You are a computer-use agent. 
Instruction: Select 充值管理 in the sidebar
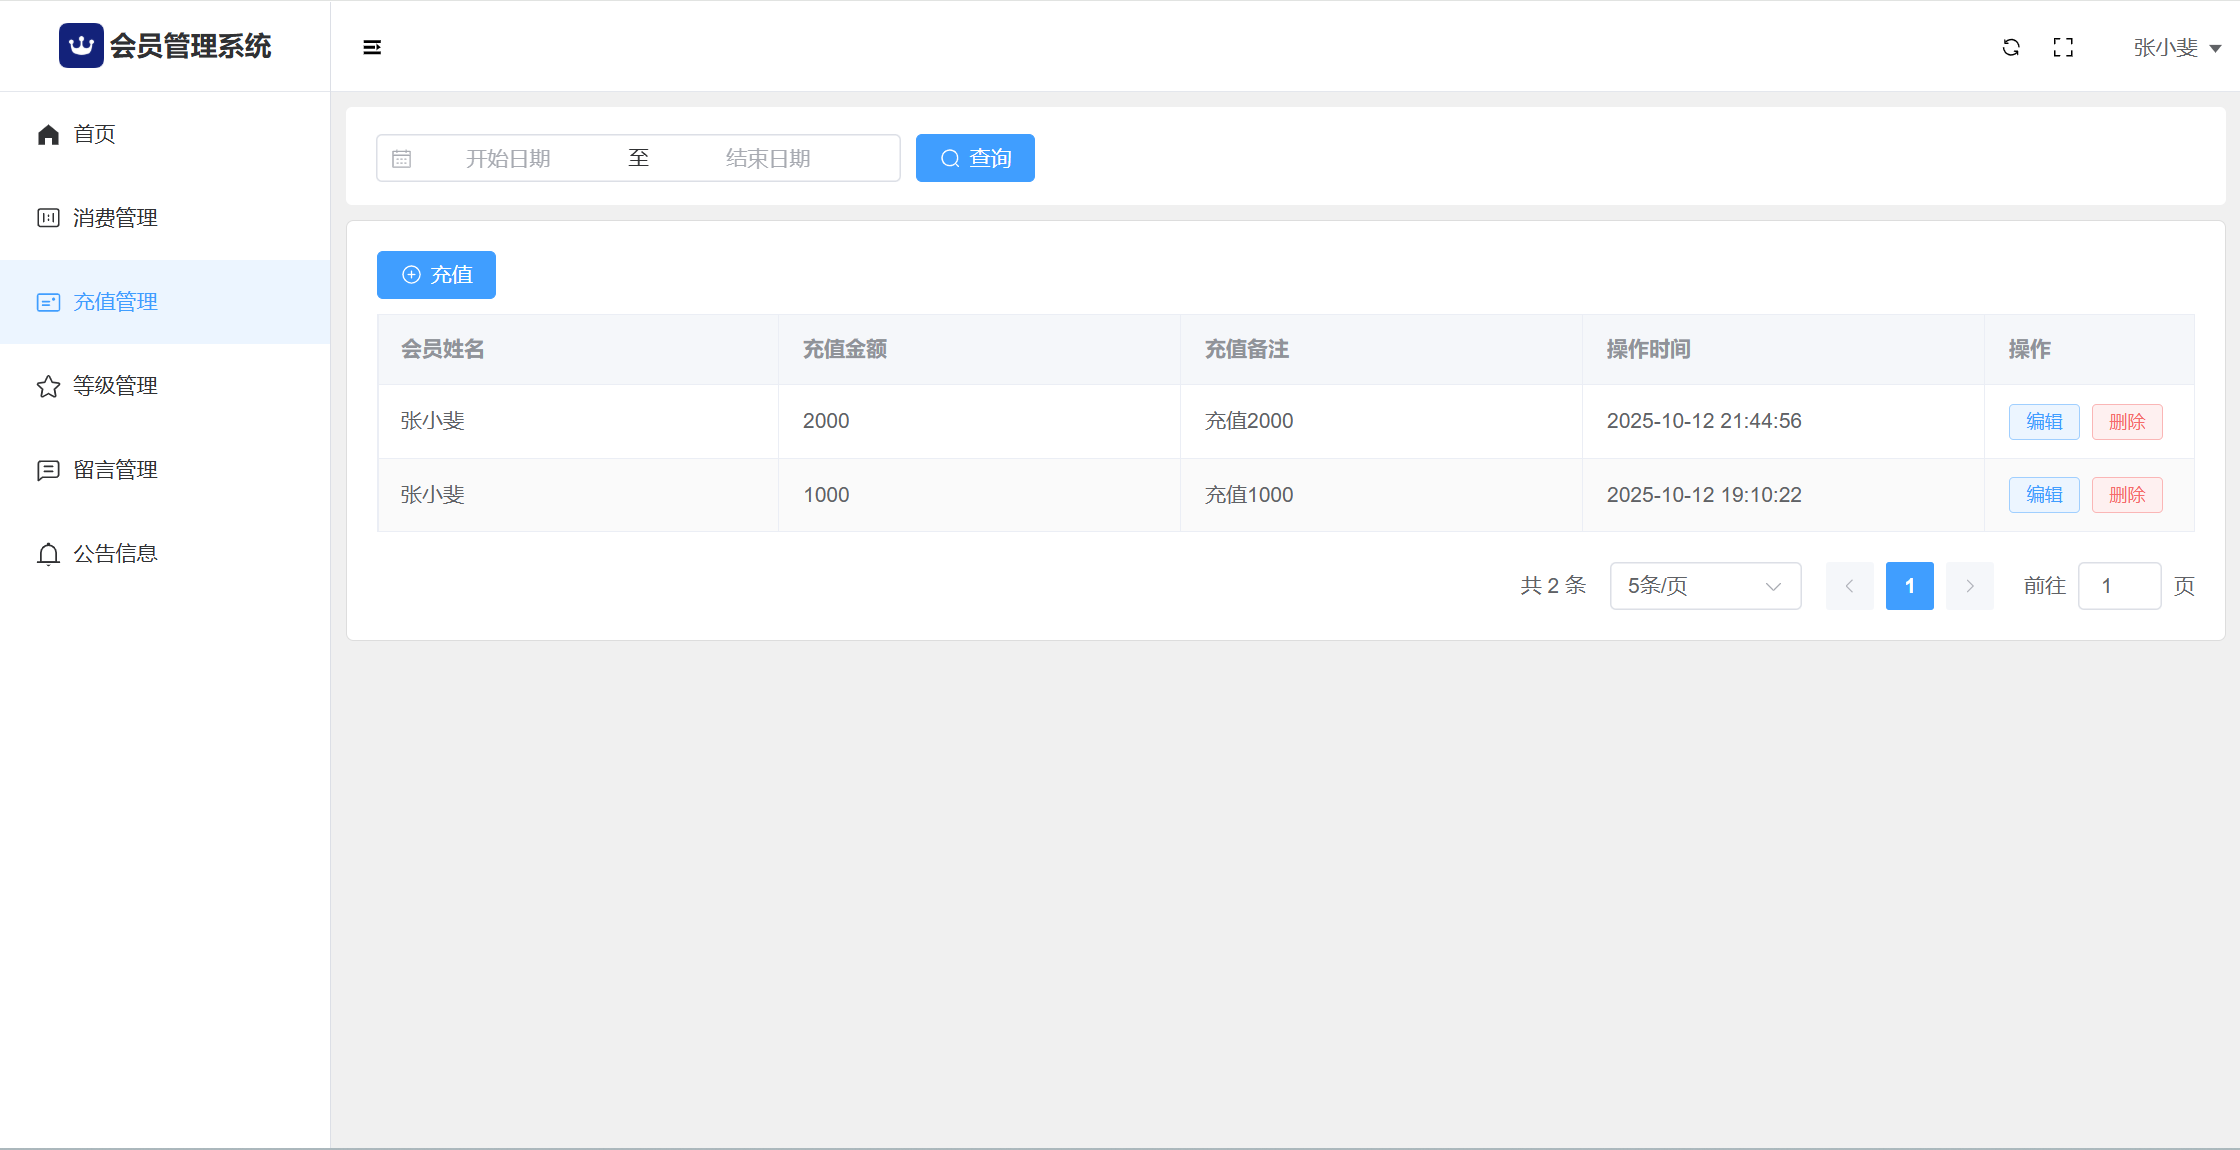115,302
